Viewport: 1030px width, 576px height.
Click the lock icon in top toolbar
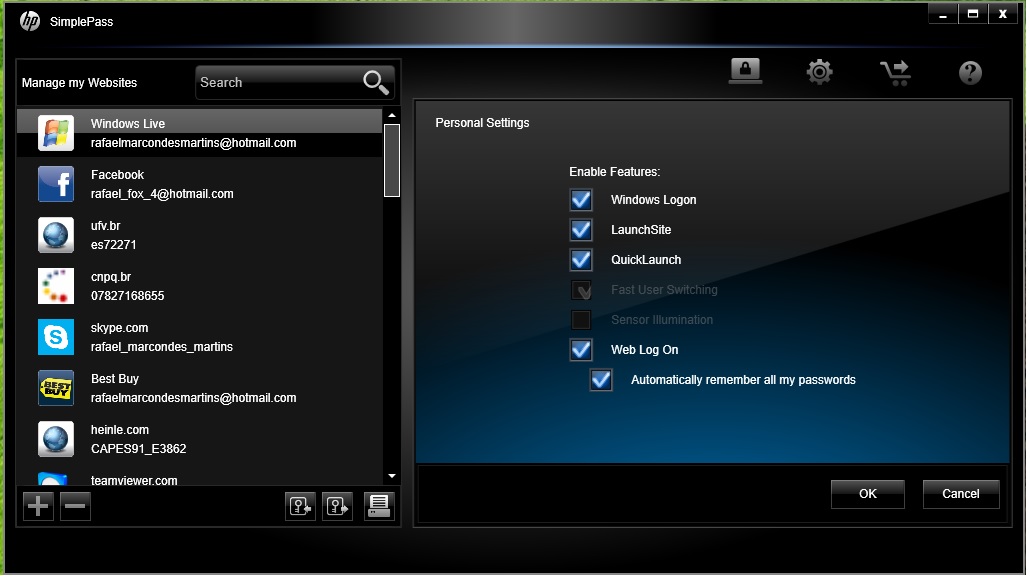point(745,71)
